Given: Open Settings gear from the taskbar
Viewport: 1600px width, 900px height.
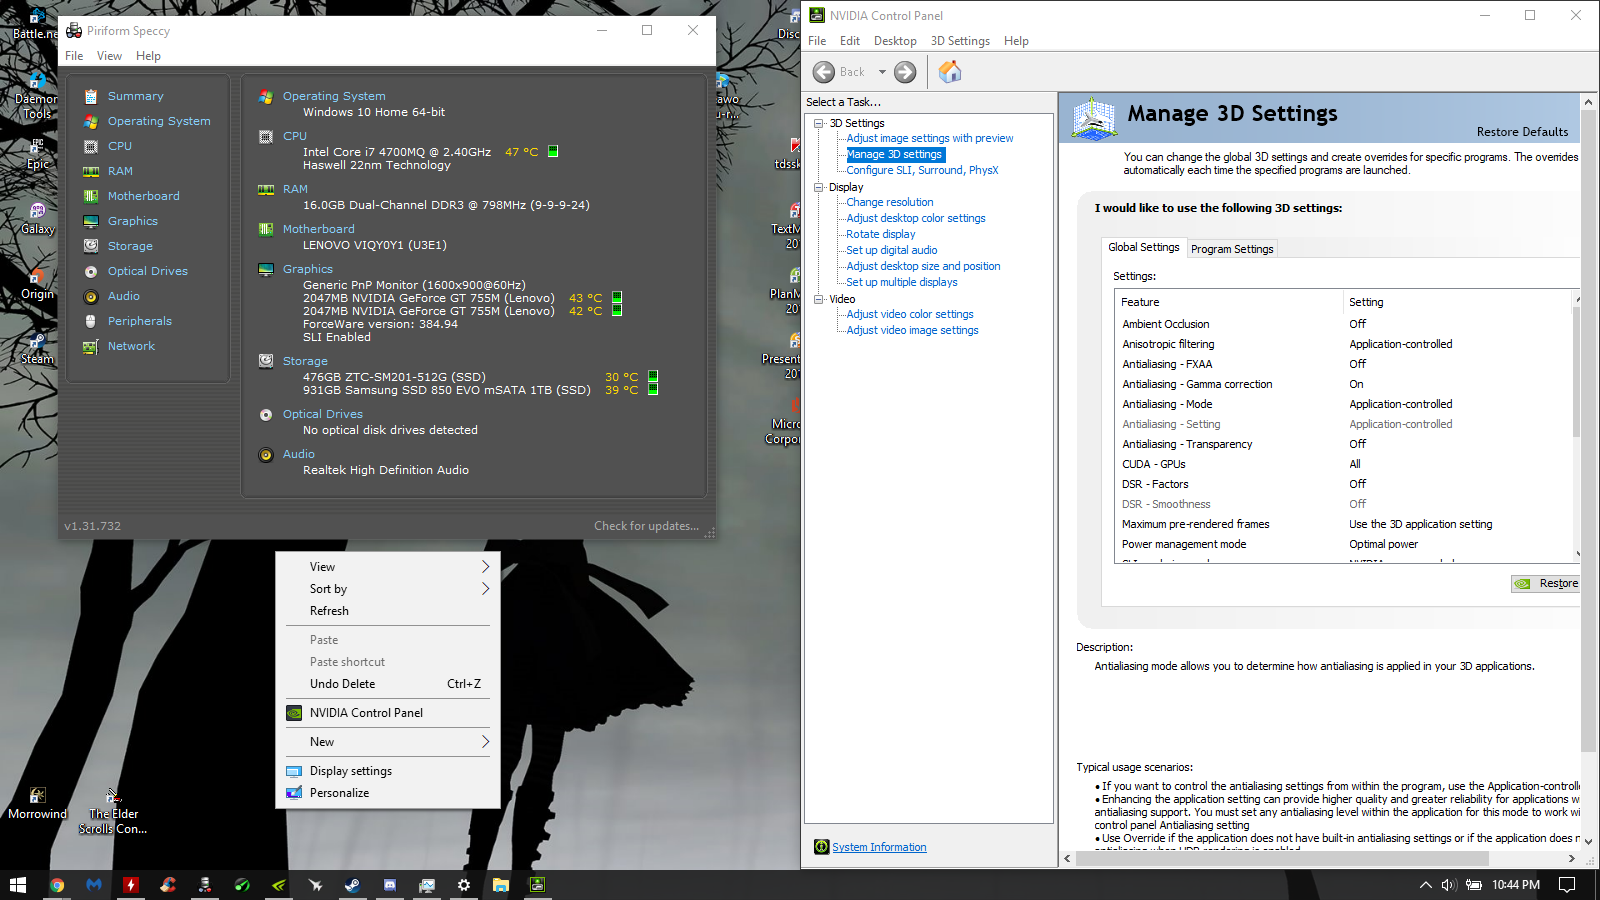Looking at the screenshot, I should (463, 885).
